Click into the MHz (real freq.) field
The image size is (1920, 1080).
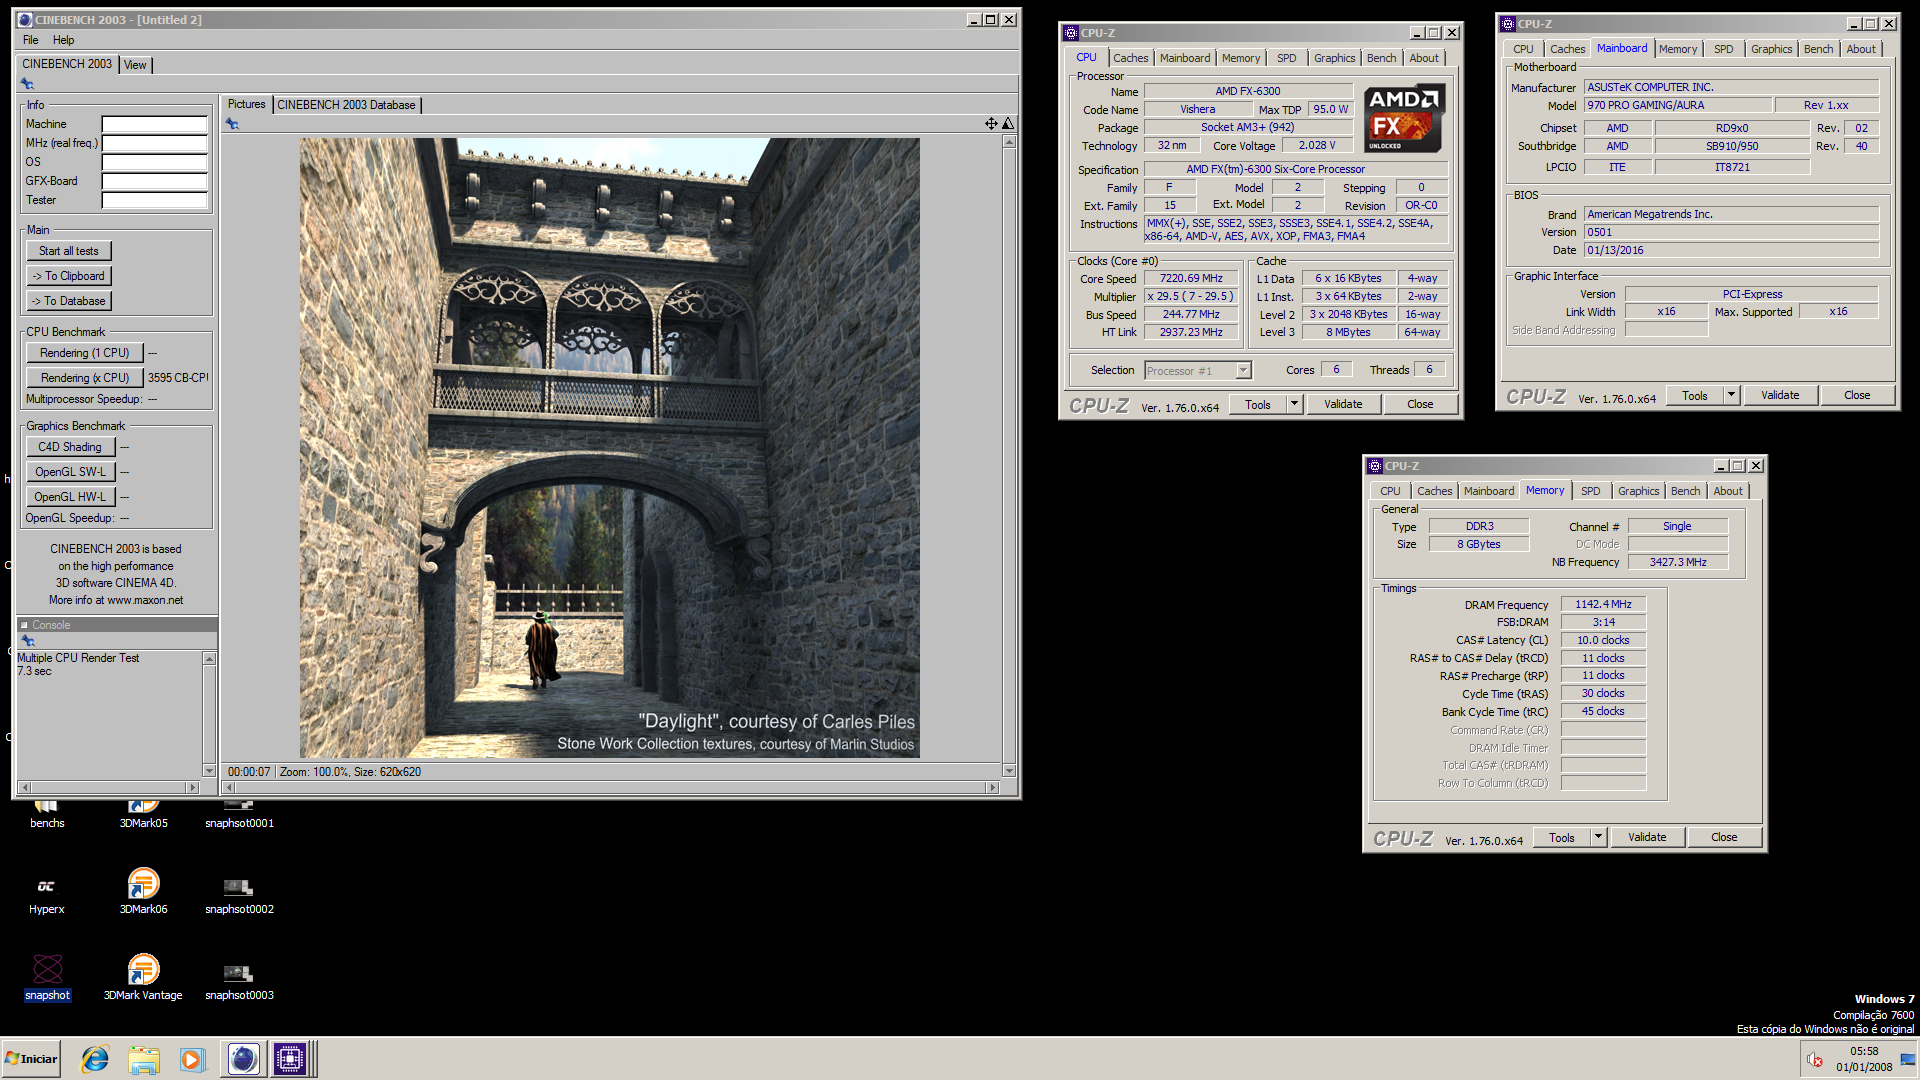[x=155, y=144]
